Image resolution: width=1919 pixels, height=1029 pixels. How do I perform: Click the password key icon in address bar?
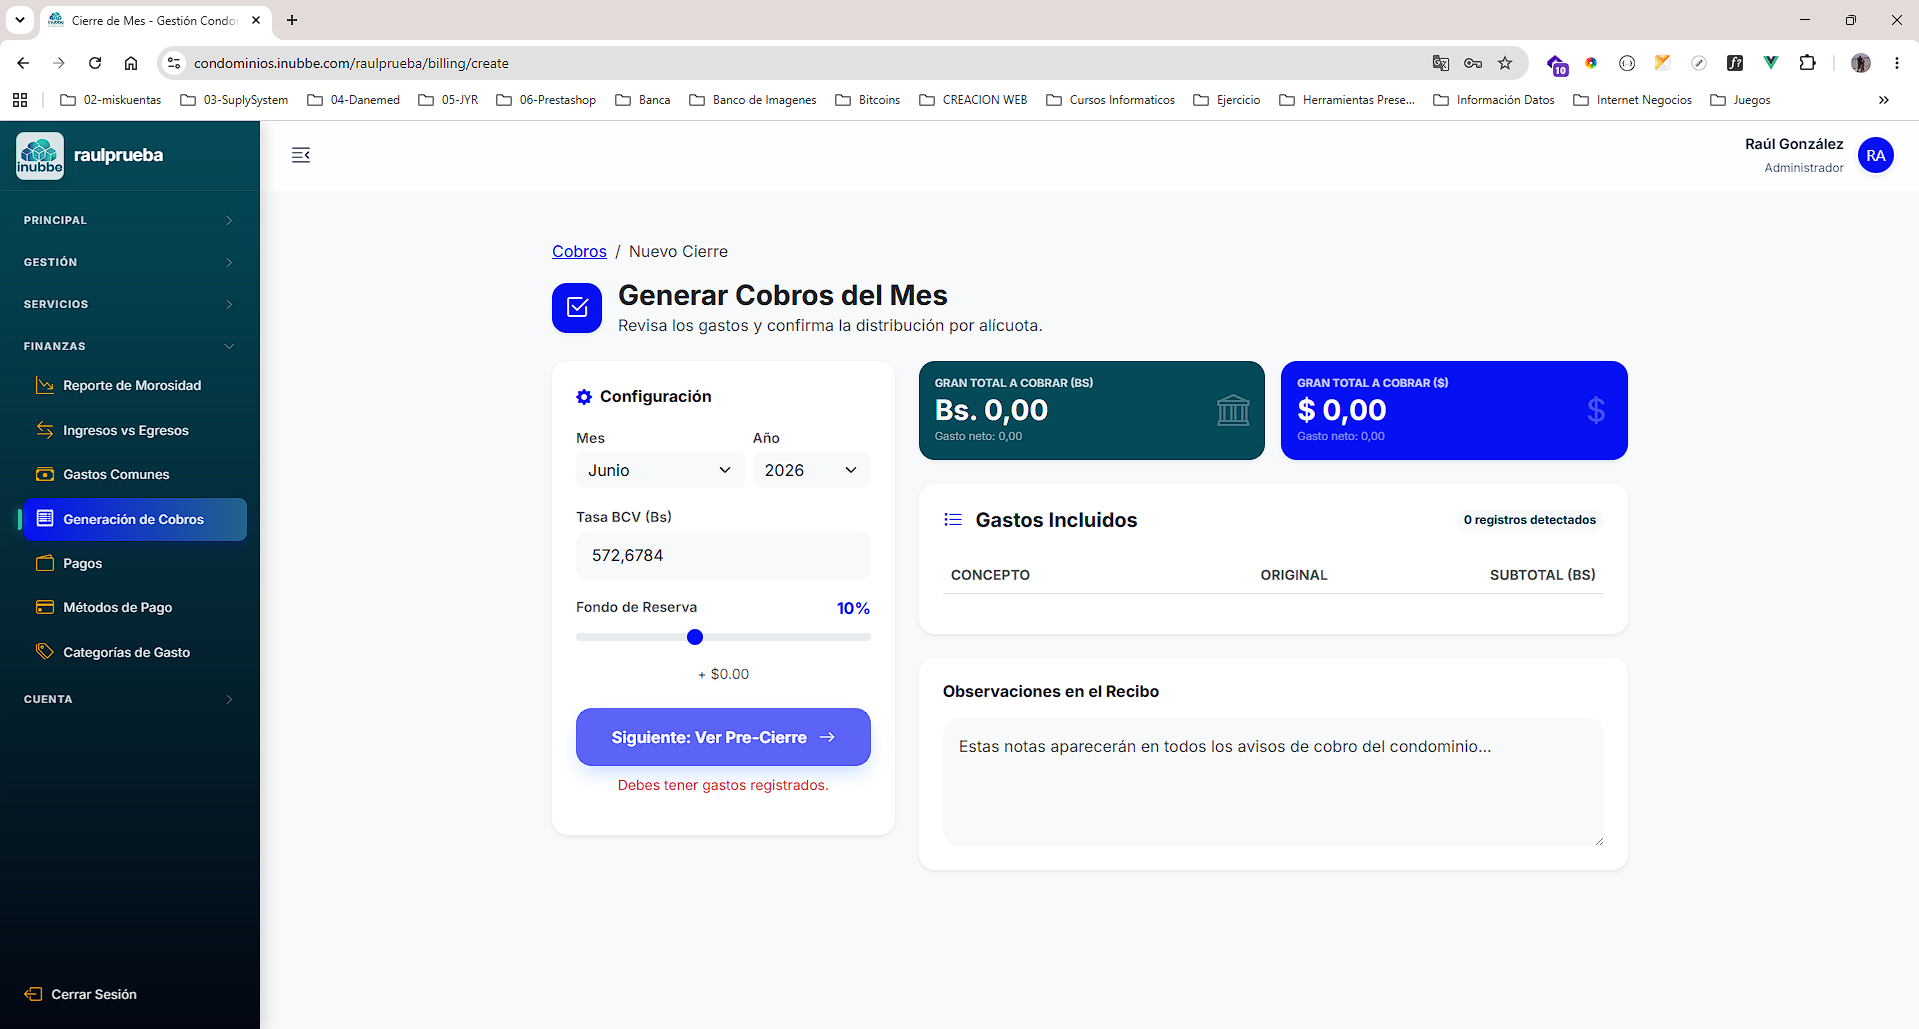click(1473, 63)
